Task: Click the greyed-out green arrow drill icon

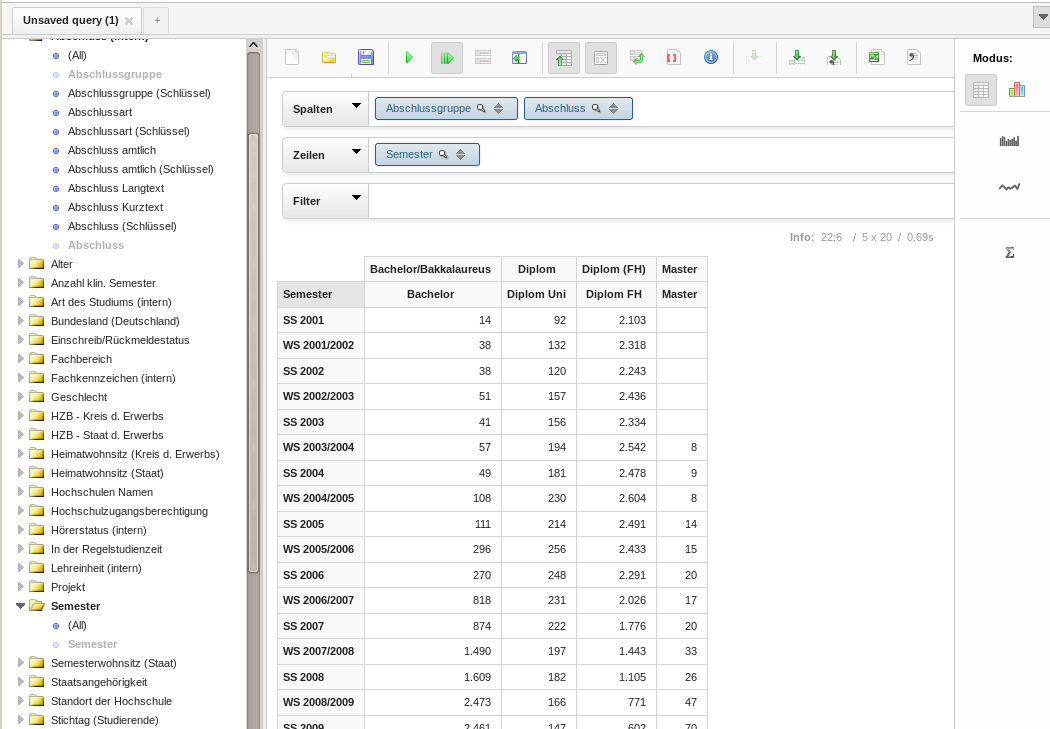Action: pyautogui.click(x=754, y=58)
